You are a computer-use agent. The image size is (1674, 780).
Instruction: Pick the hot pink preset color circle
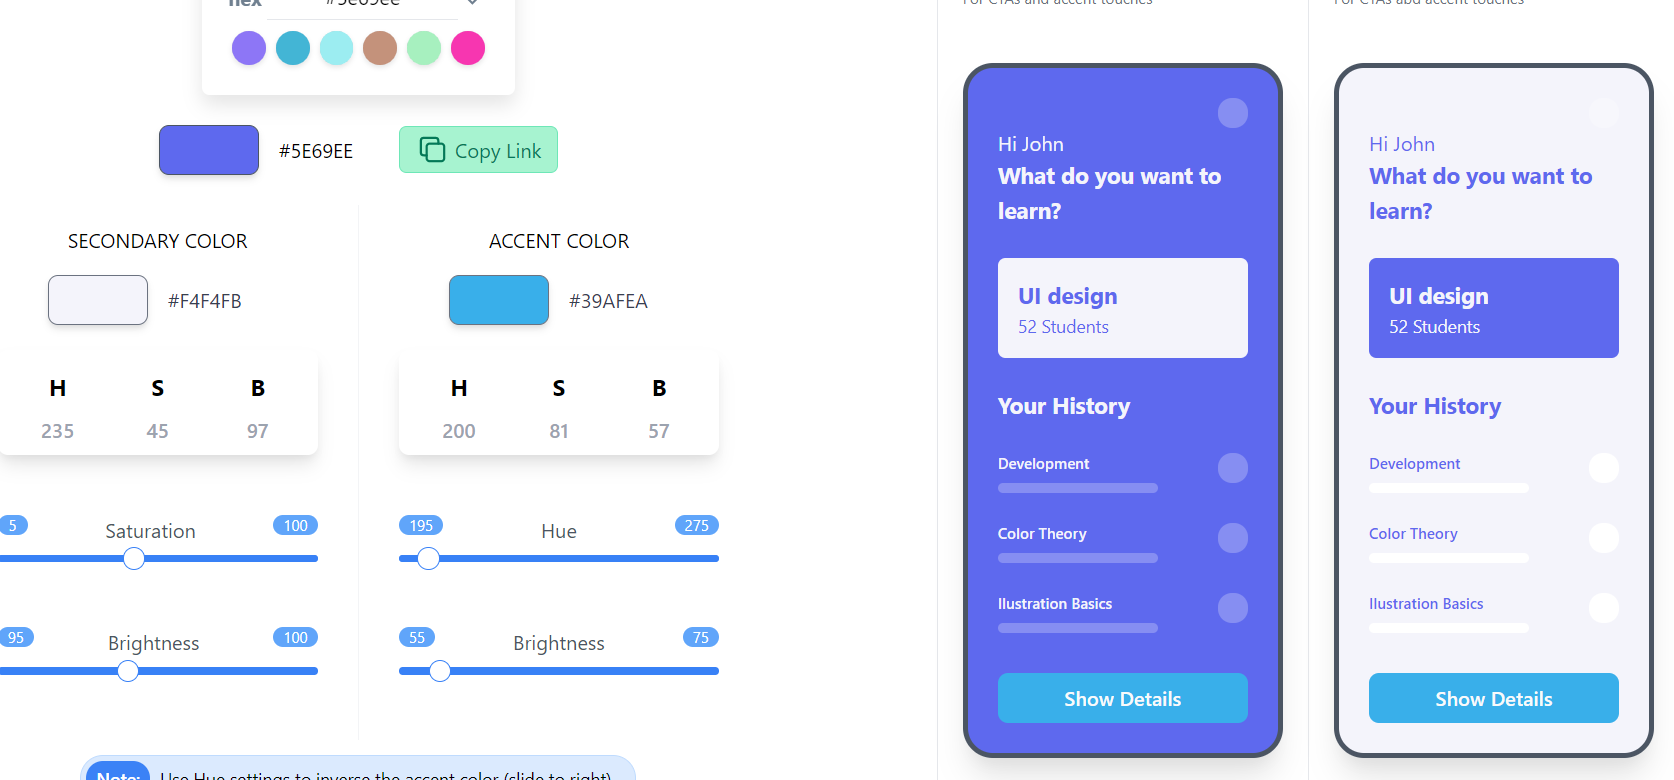[468, 48]
